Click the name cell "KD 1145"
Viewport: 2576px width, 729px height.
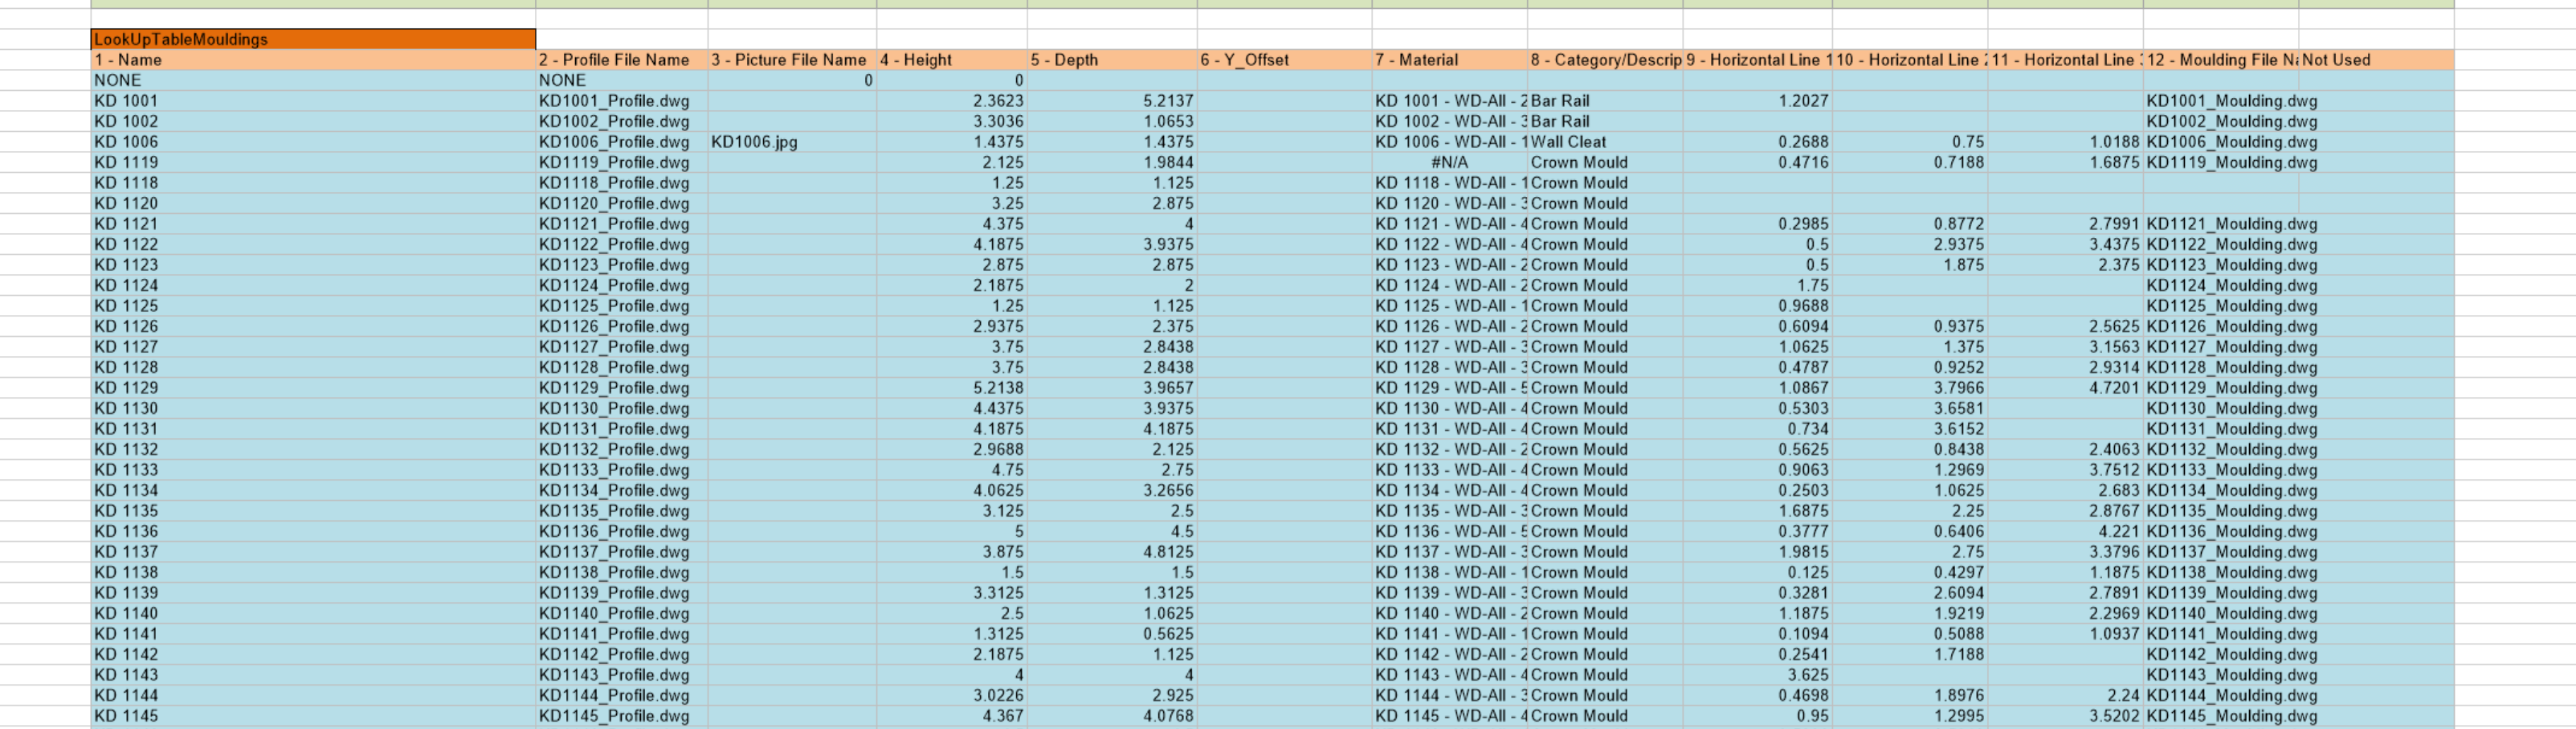point(313,716)
